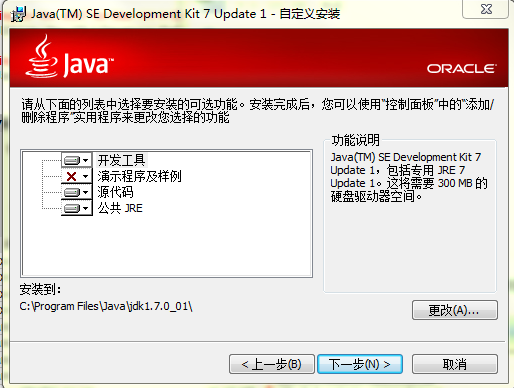Select the 开发工具 tree item
Image resolution: width=514 pixels, height=388 pixels.
tap(121, 160)
